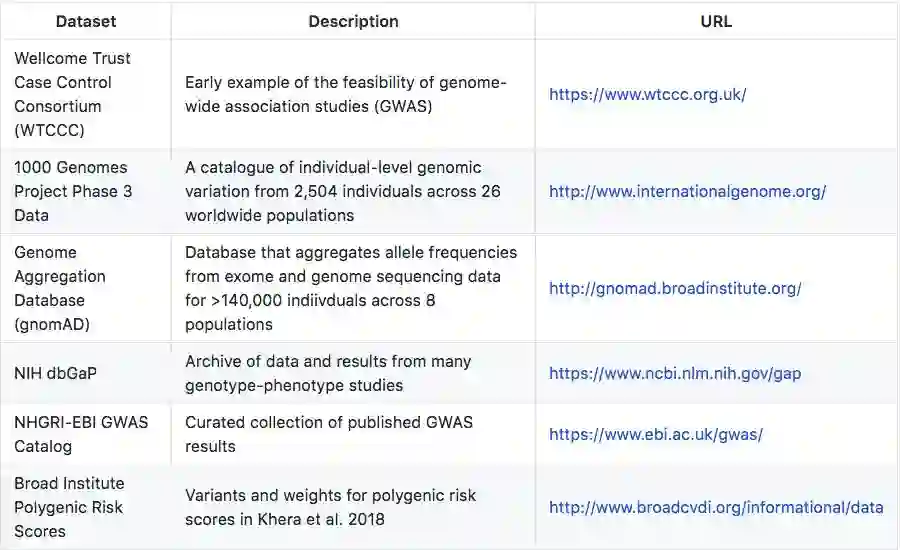Visit the ebi.ac.uk GWAS link
Screen dimensions: 900x550
point(655,434)
